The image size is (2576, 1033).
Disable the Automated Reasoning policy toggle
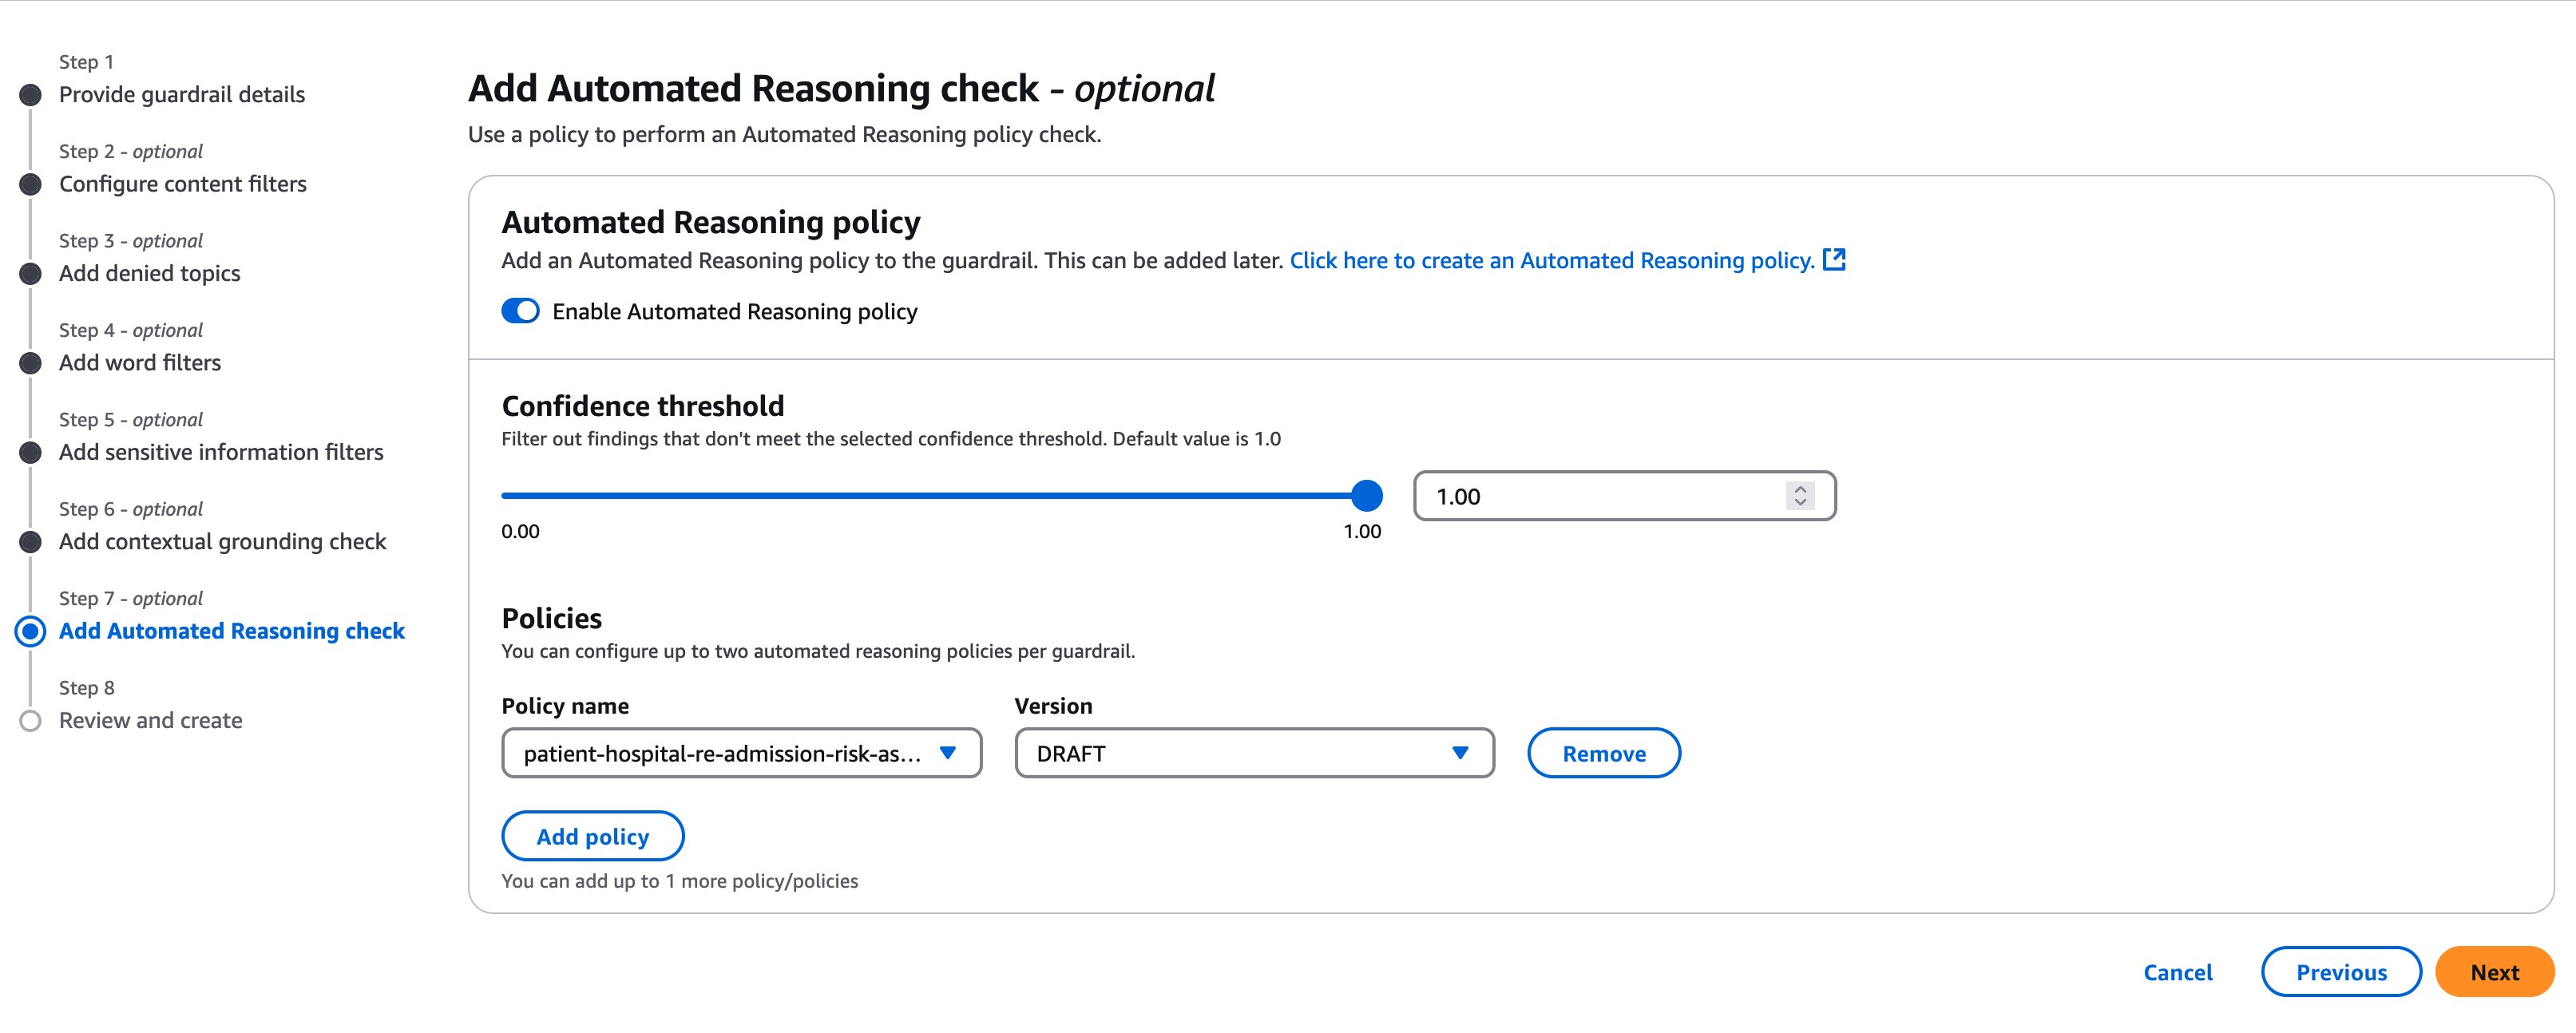[x=520, y=311]
